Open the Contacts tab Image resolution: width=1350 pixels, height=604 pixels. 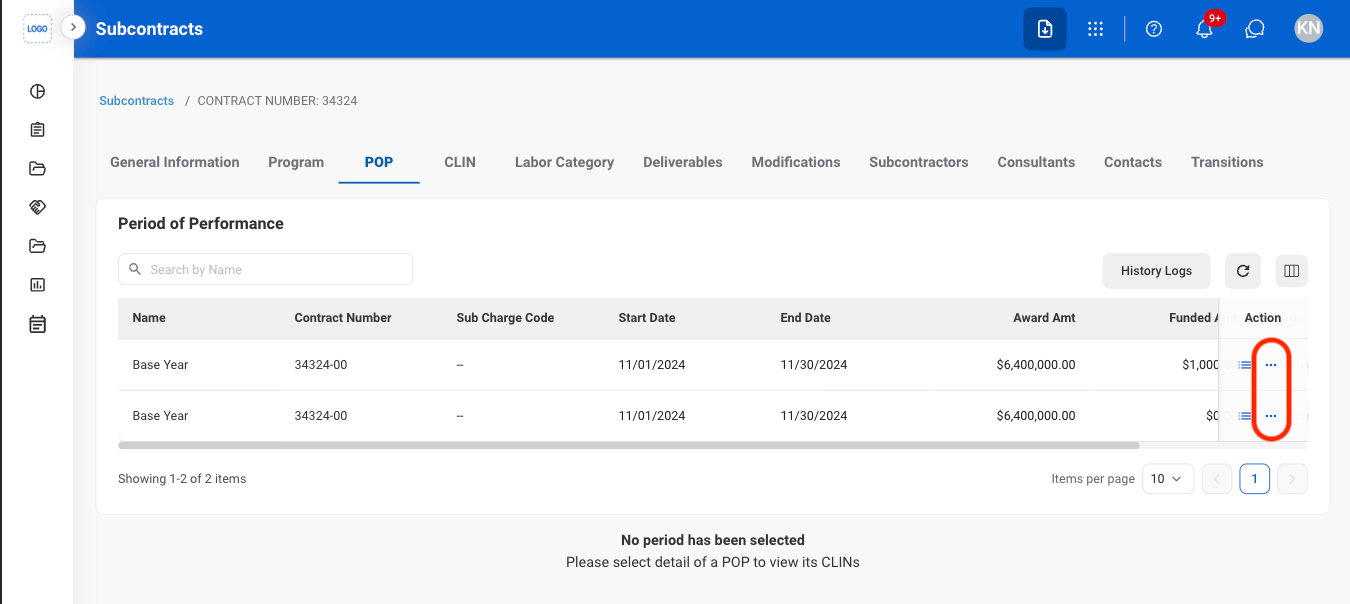[x=1133, y=162]
